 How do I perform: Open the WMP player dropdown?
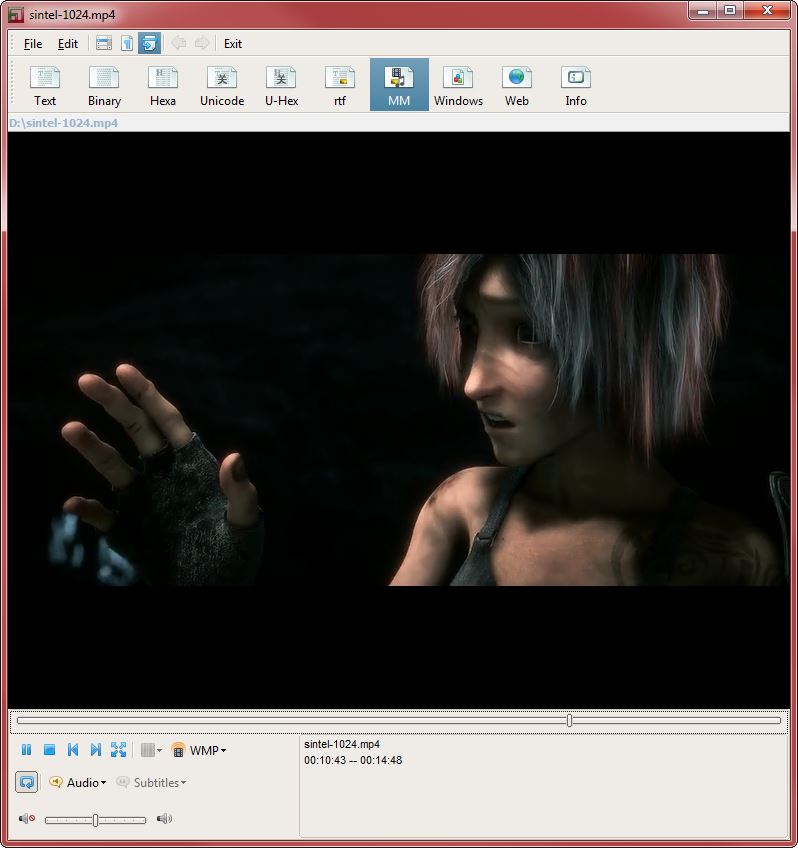click(x=198, y=750)
